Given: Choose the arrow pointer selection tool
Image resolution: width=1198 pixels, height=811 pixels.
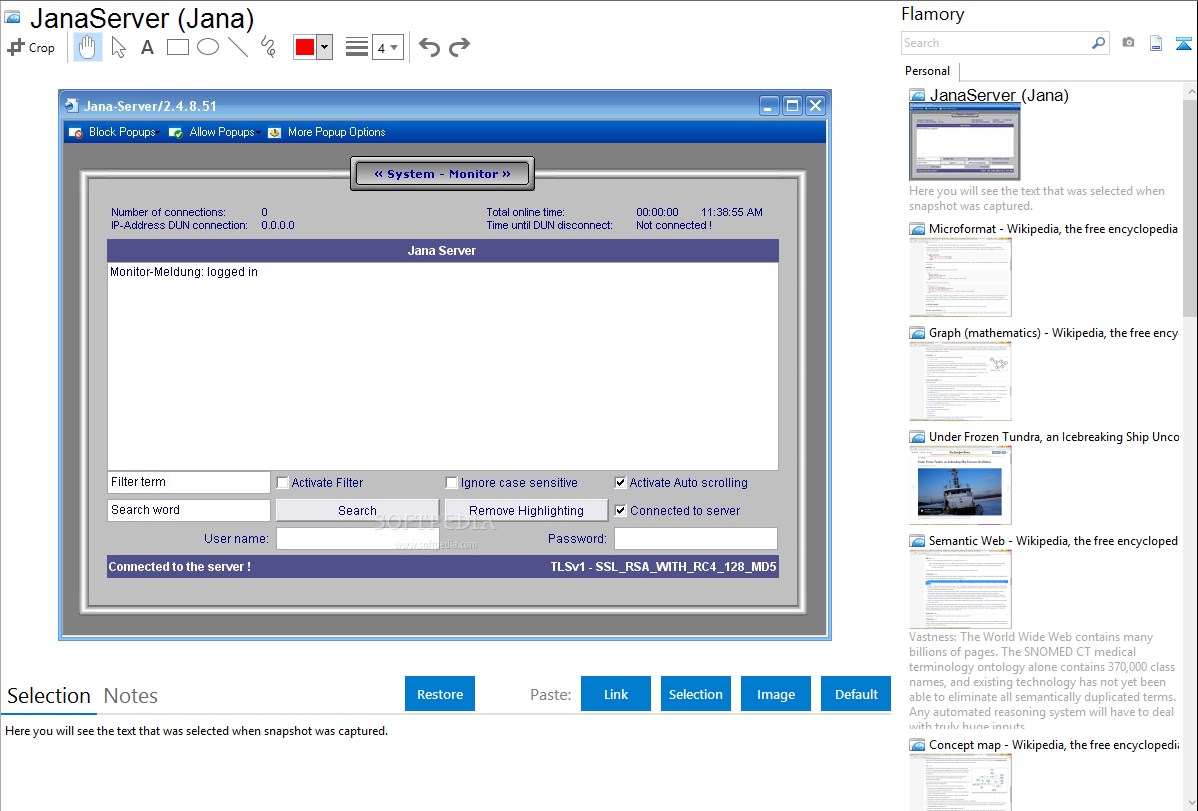Looking at the screenshot, I should 118,47.
